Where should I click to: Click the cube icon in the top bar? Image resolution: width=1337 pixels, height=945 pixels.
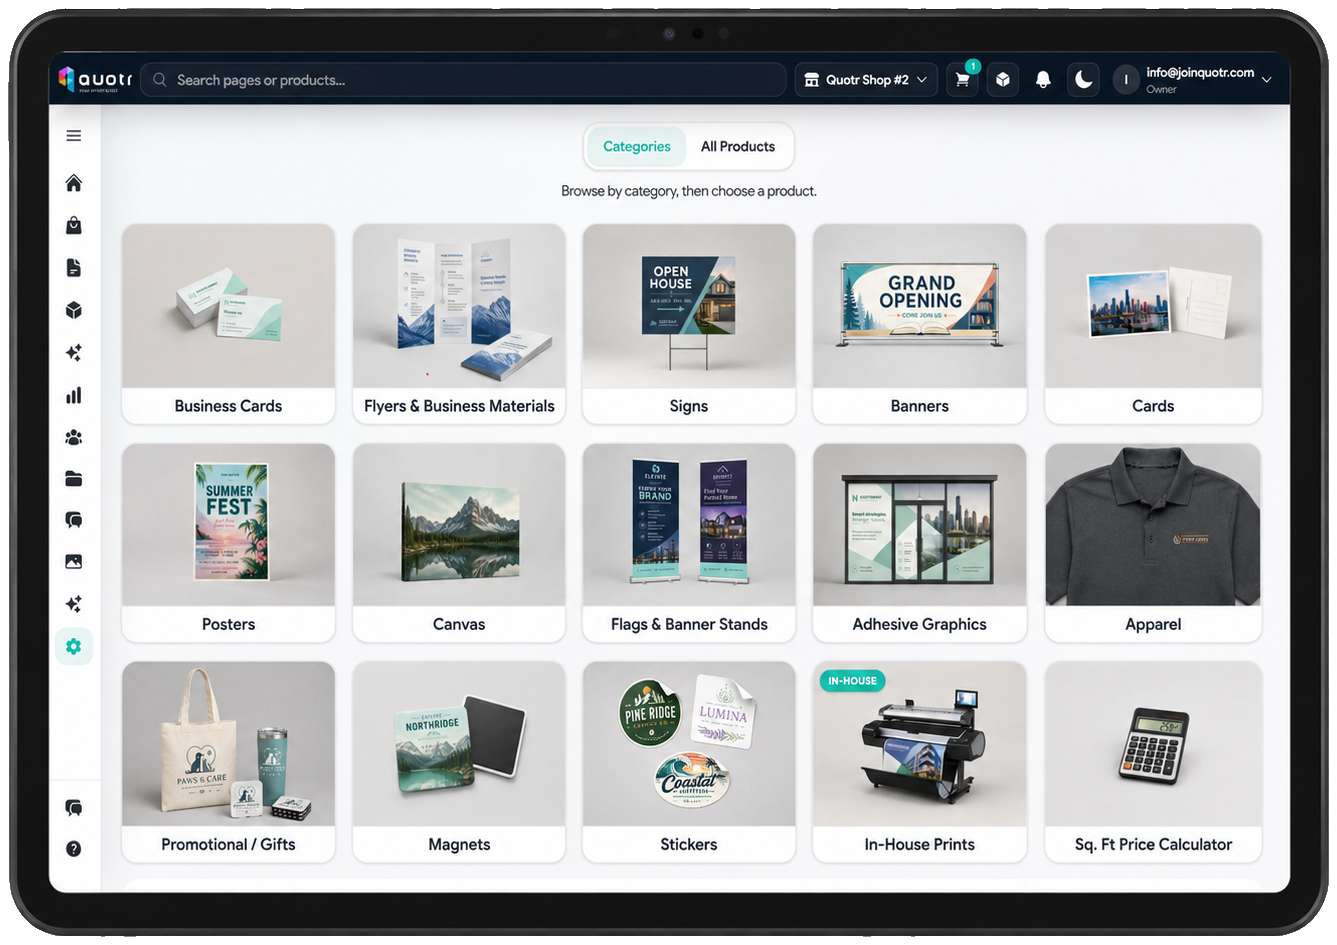click(1002, 80)
